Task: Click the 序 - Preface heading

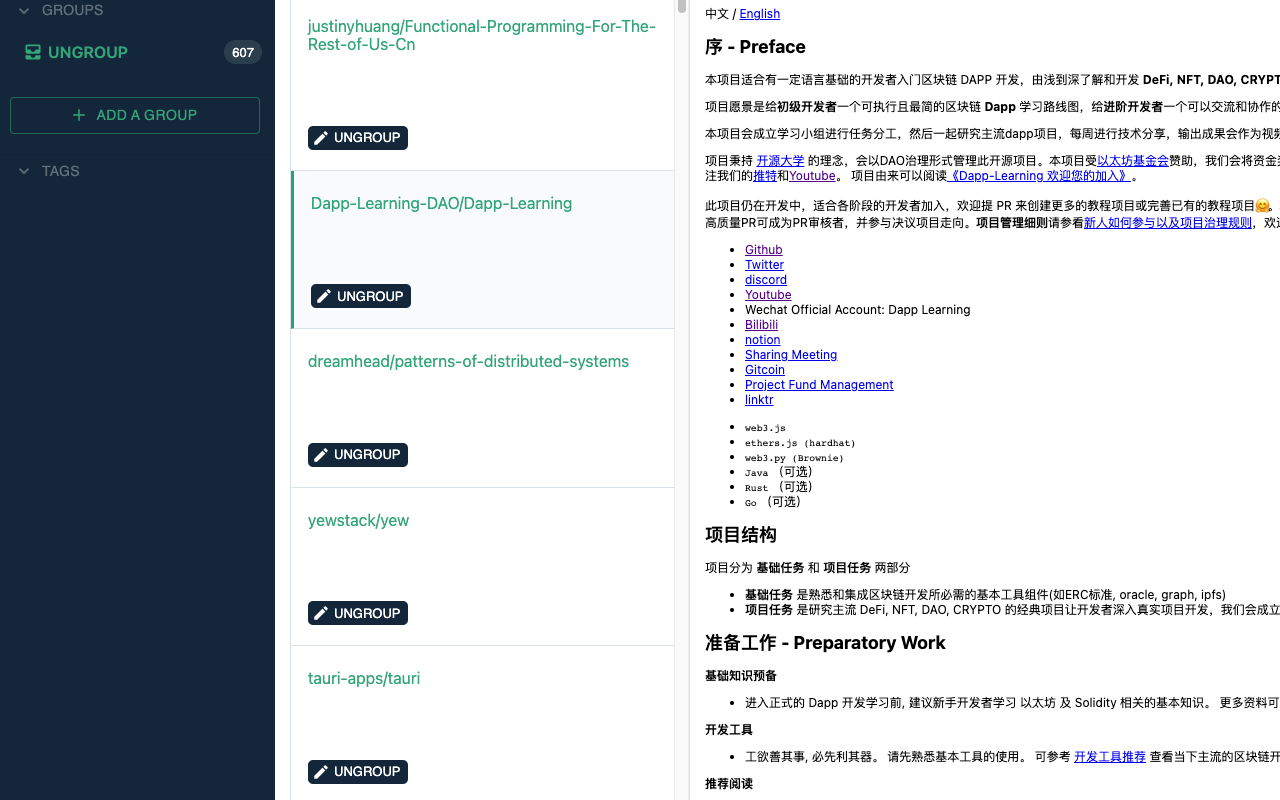Action: [755, 47]
